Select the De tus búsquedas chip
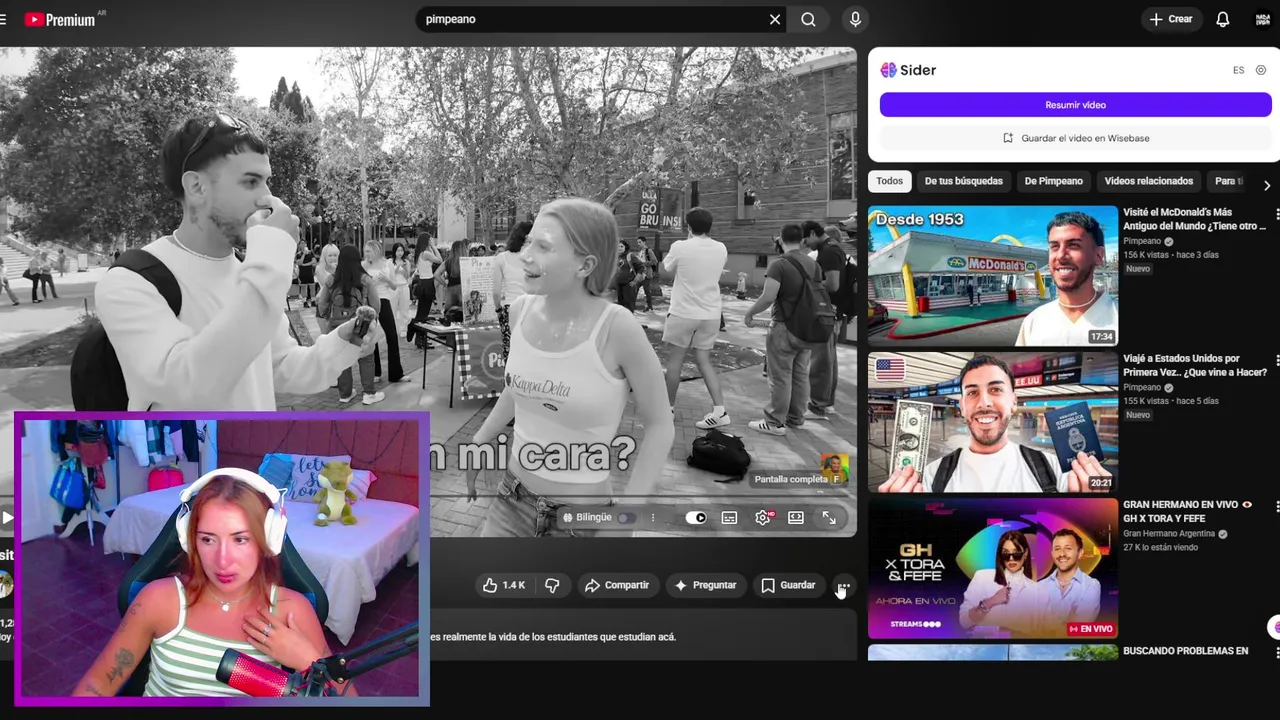Viewport: 1280px width, 720px height. pyautogui.click(x=963, y=181)
